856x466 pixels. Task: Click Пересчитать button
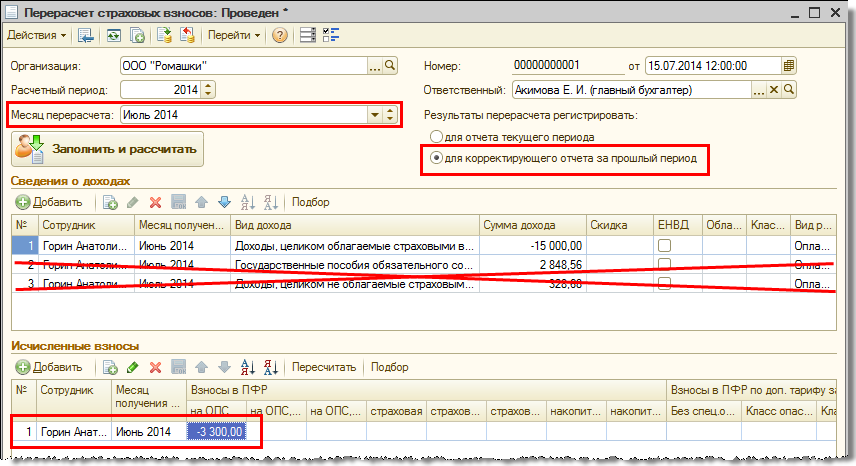click(x=324, y=367)
